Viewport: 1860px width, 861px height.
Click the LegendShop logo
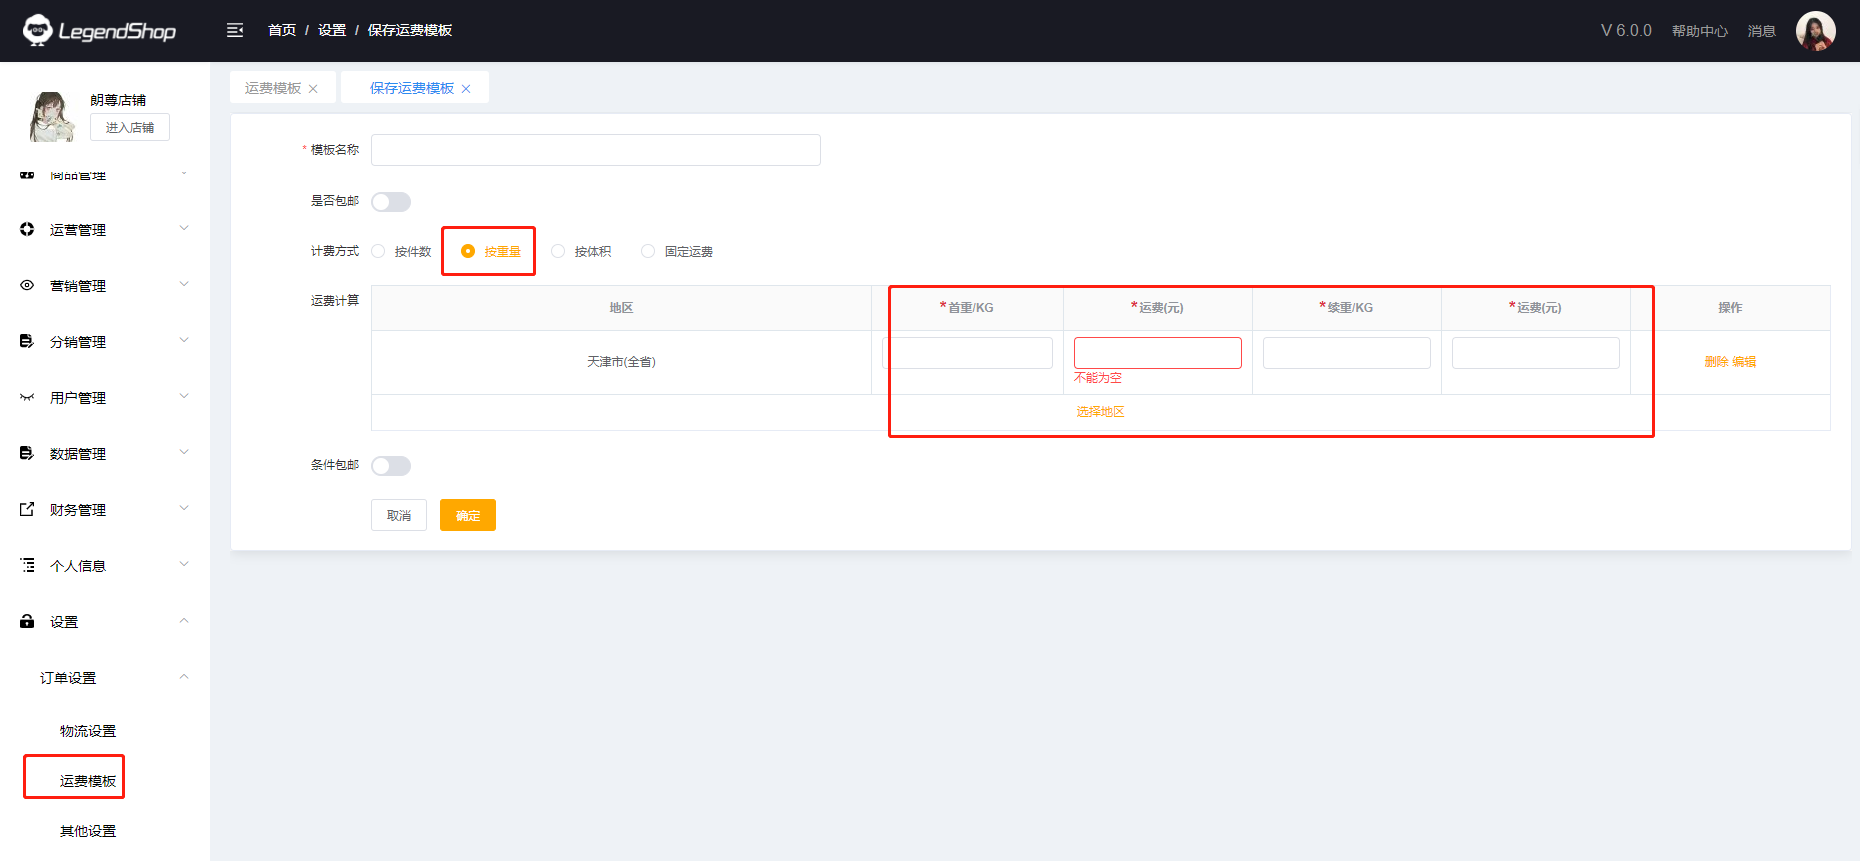click(x=99, y=30)
